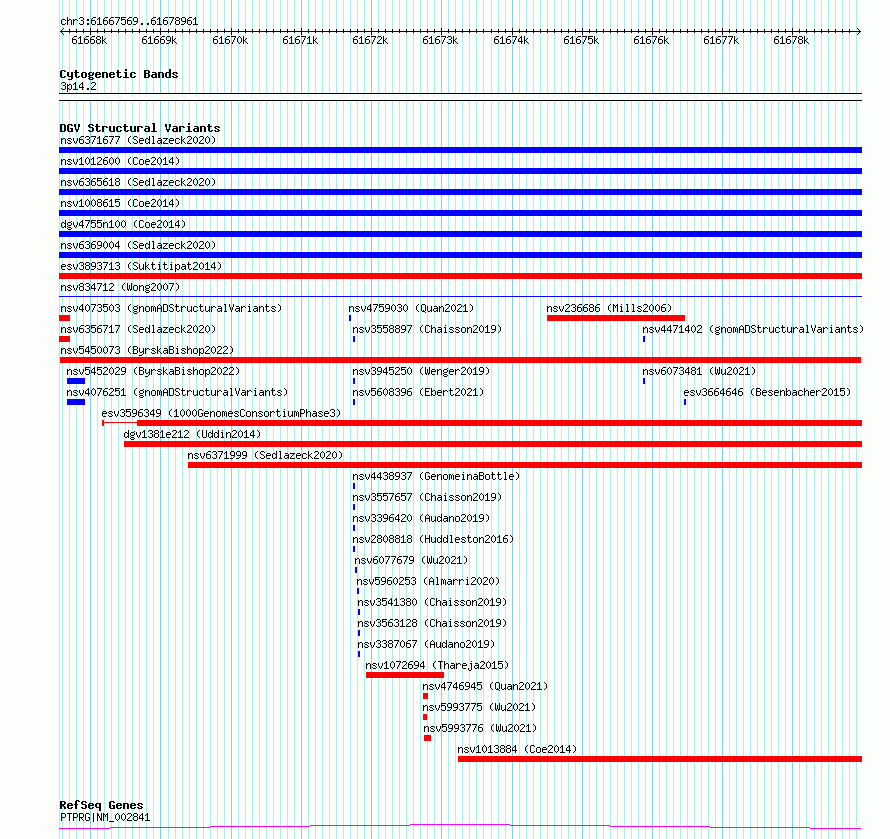Click the blue nsv5452029 variant bar
The width and height of the screenshot is (890, 839).
pos(76,381)
